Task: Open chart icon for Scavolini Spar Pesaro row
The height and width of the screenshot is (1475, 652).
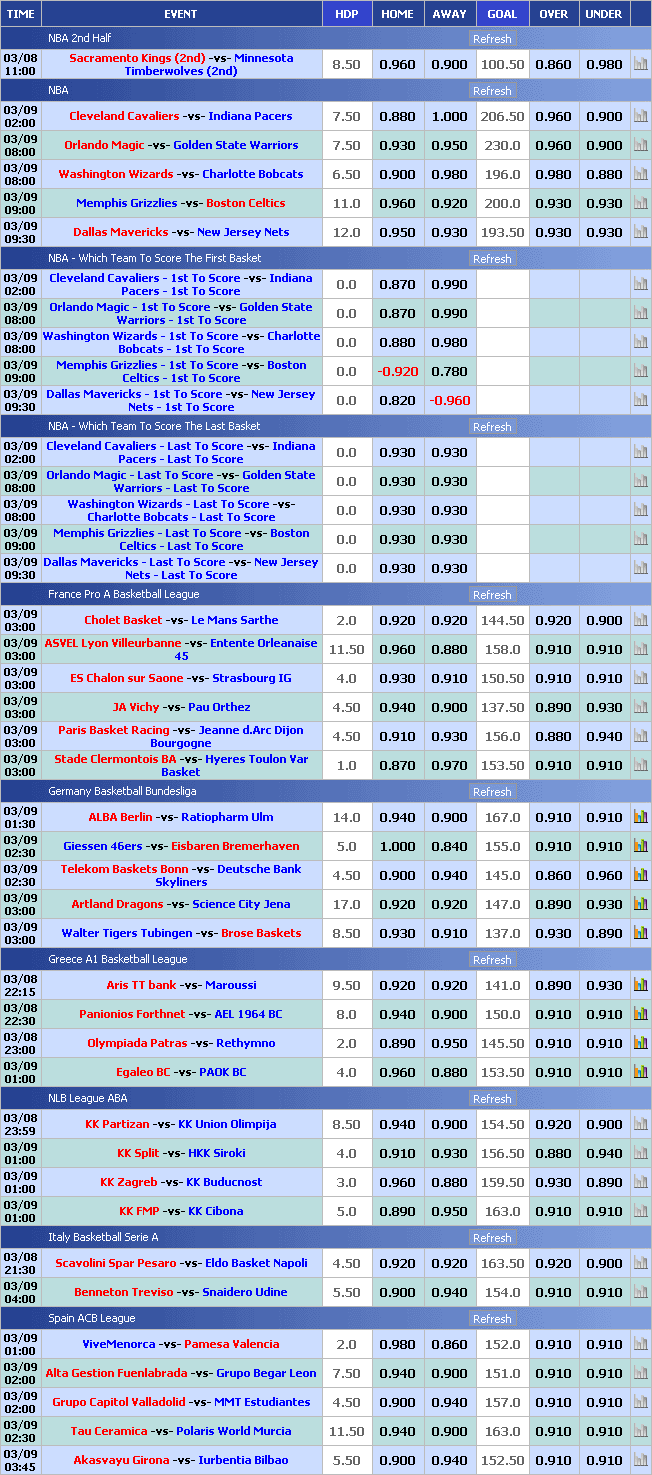Action: click(641, 1263)
